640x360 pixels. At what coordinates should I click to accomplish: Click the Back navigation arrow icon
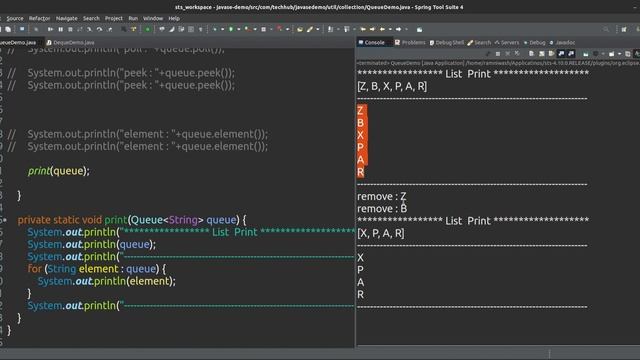[x=382, y=29]
